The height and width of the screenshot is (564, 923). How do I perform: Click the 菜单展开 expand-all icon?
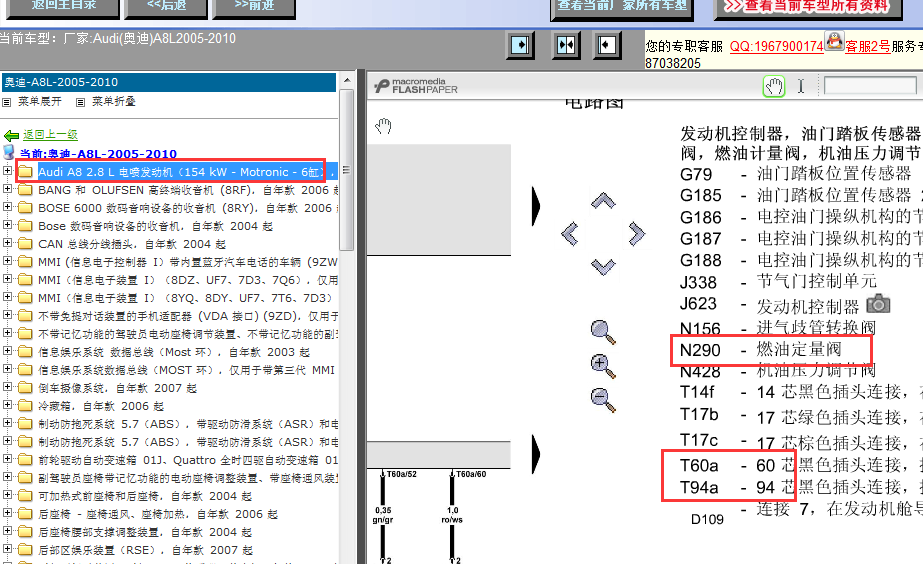tap(6, 102)
